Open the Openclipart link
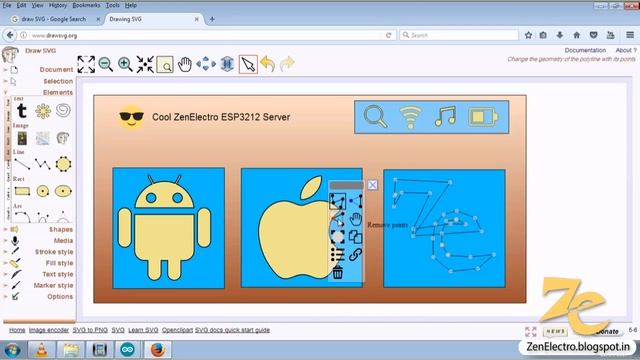Screen dimensions: 640x360 tap(177, 330)
